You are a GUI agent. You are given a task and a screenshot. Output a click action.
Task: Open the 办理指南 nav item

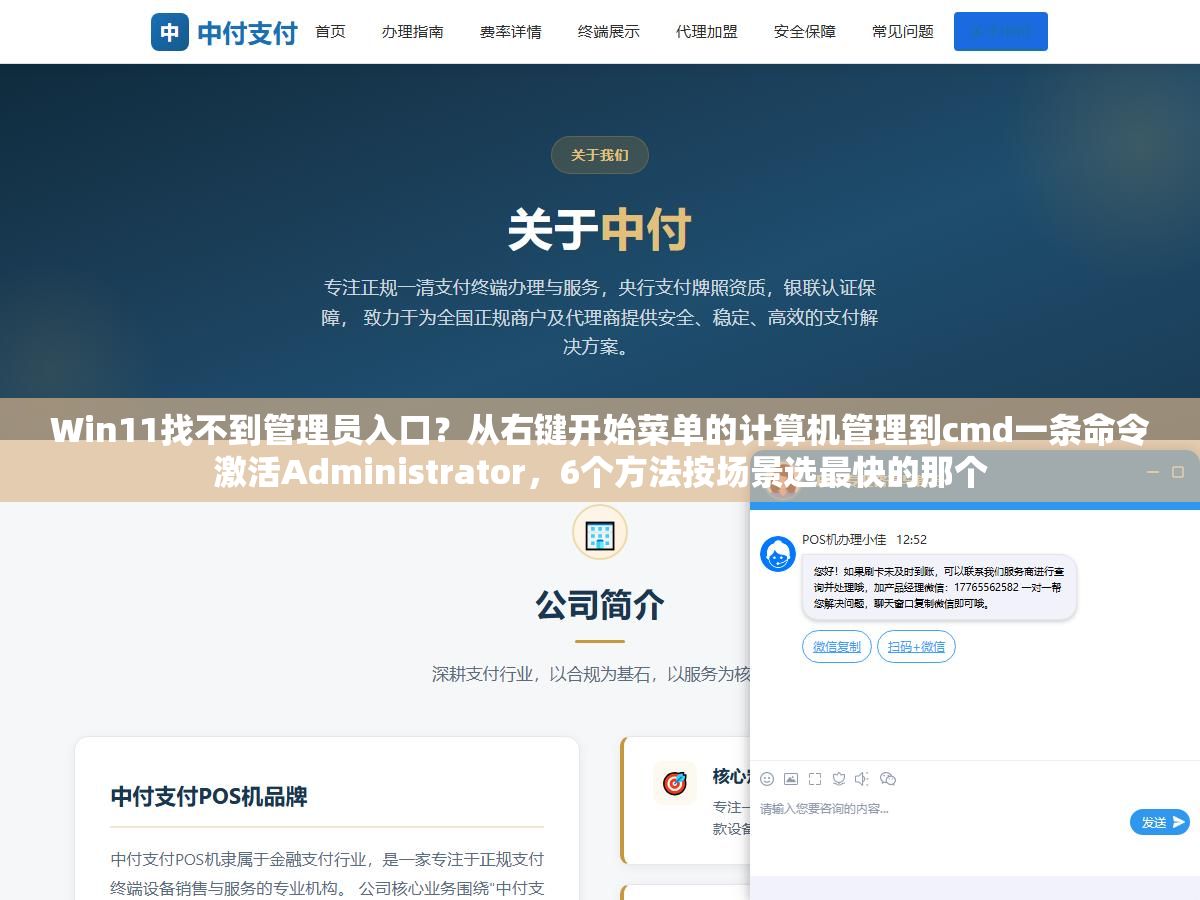click(412, 31)
